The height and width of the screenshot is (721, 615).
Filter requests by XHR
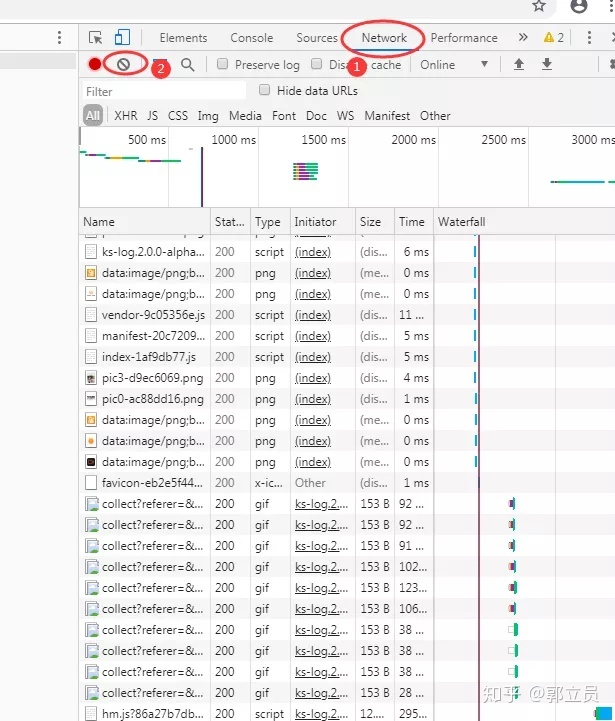coord(126,115)
